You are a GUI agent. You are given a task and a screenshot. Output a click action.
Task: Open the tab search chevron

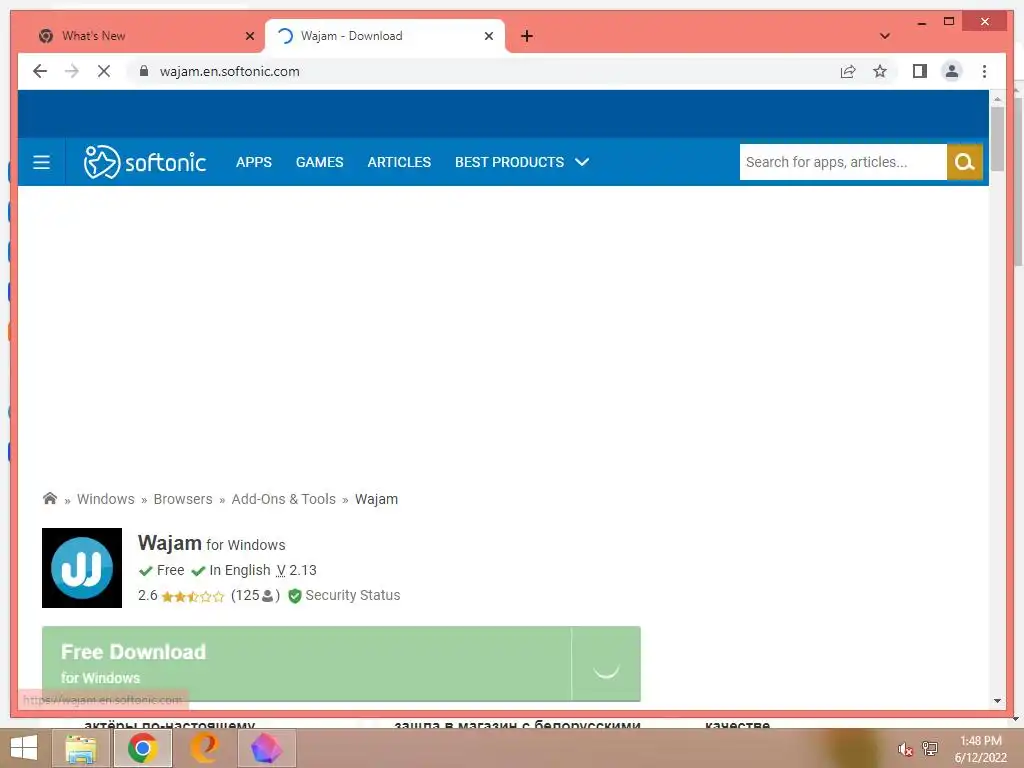[885, 36]
